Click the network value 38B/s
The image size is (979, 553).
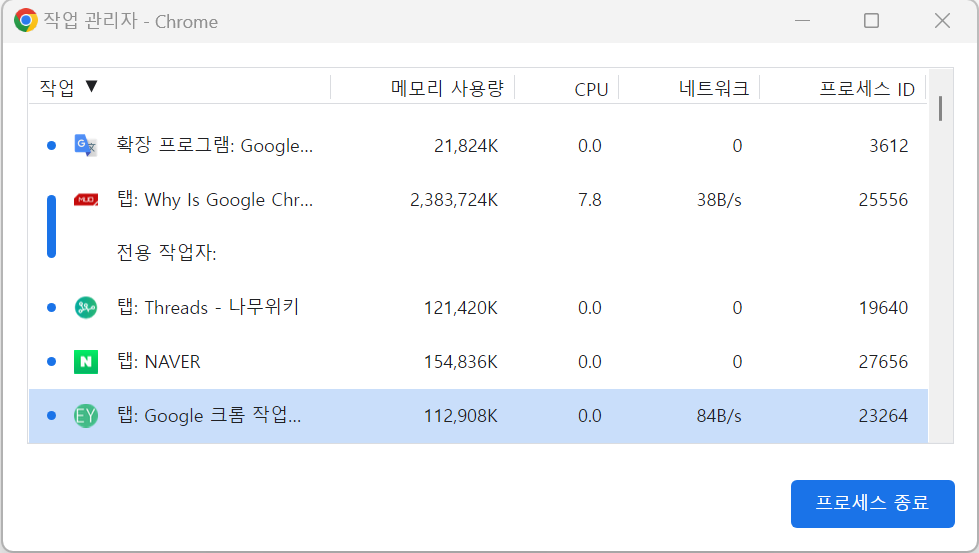(x=719, y=200)
